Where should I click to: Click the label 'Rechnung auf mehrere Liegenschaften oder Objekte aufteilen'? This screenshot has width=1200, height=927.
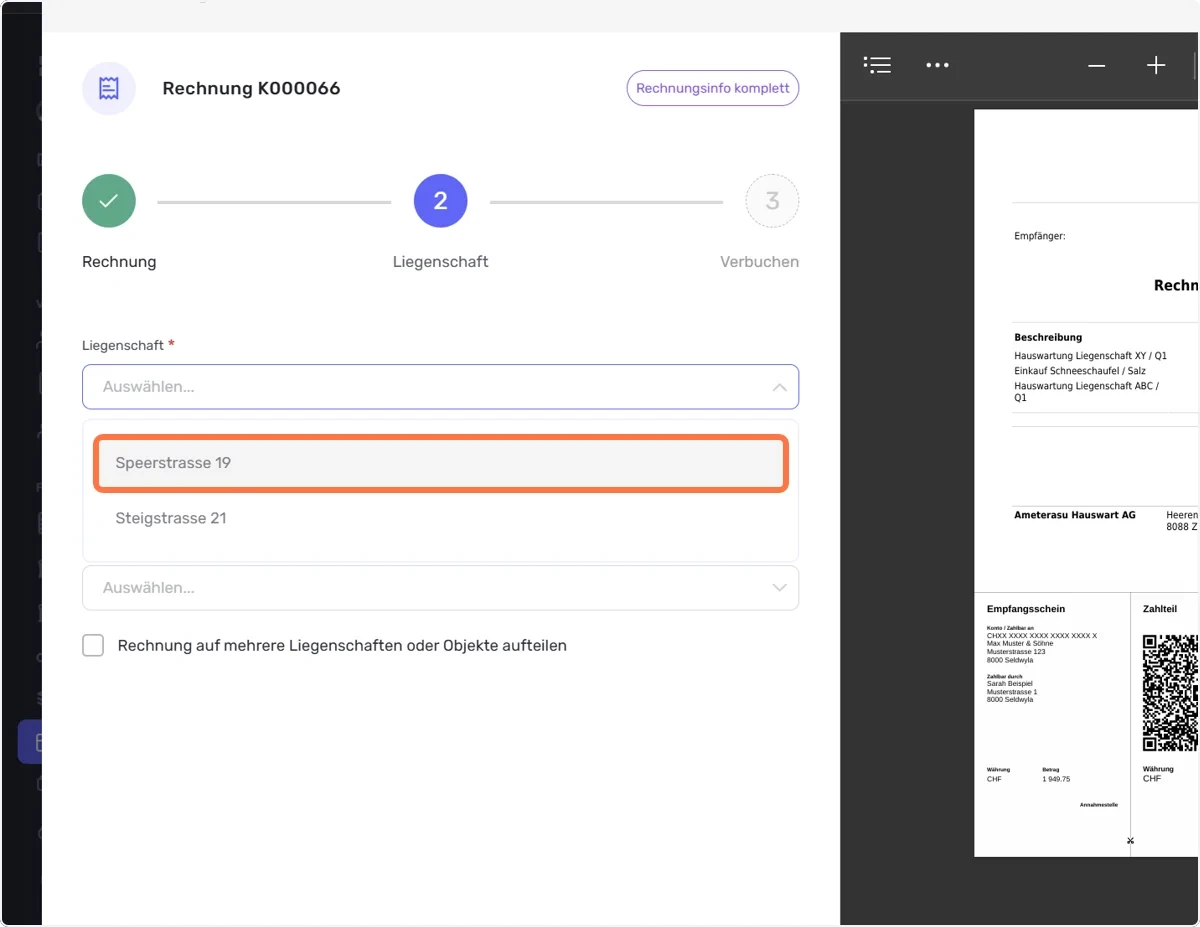click(x=342, y=646)
